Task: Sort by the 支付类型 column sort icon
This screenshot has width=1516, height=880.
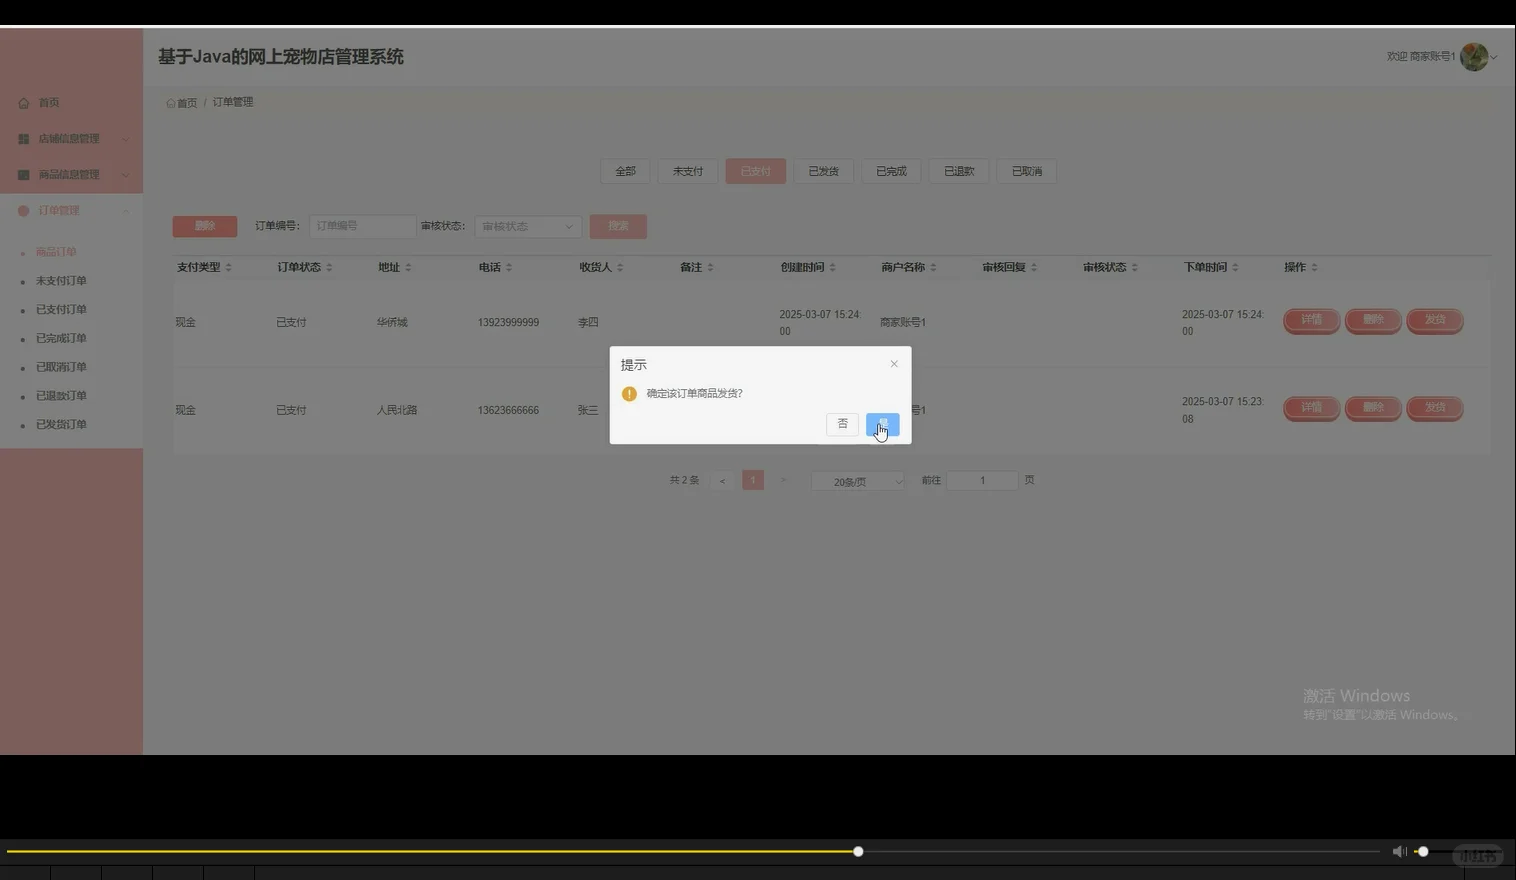Action: pyautogui.click(x=228, y=267)
